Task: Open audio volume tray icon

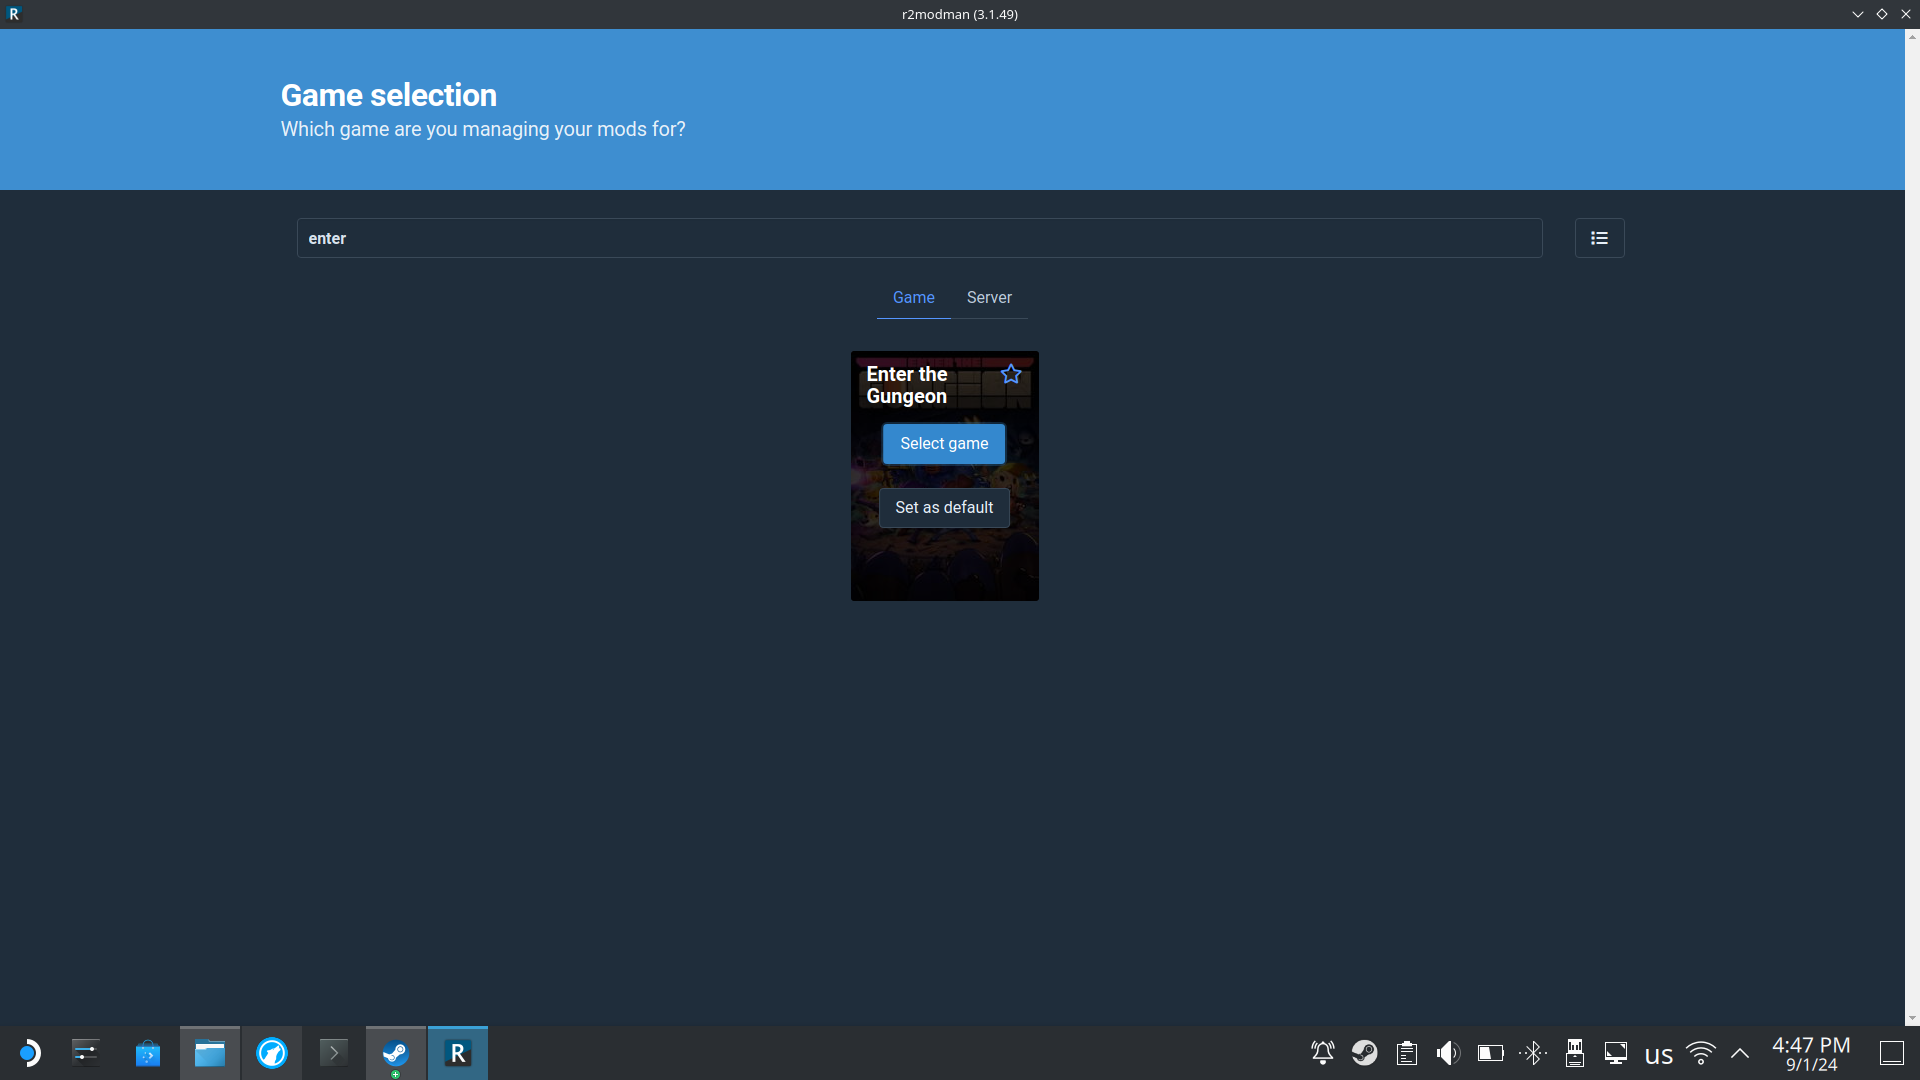Action: coord(1448,1053)
